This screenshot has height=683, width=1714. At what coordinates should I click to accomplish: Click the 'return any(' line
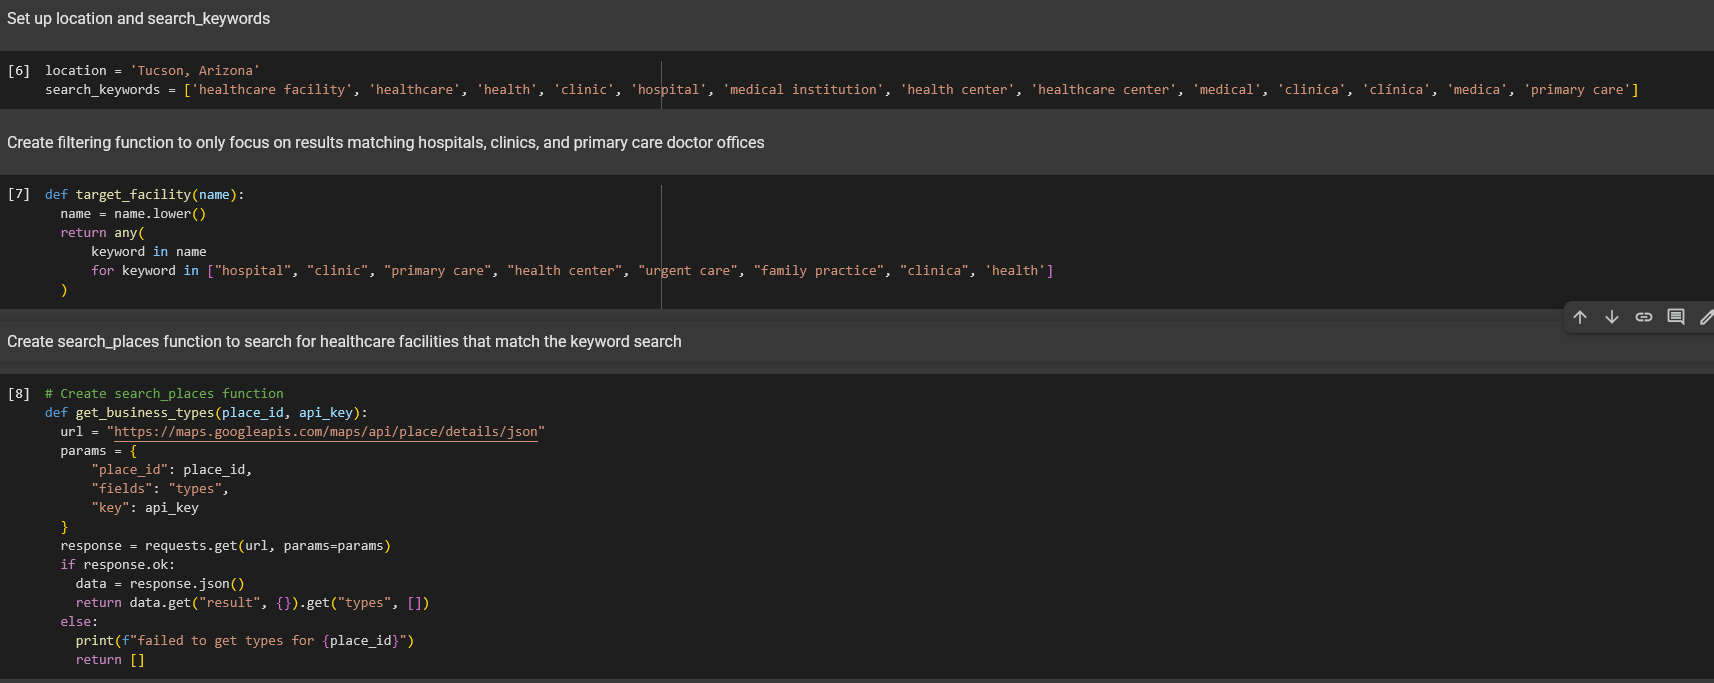coord(102,233)
